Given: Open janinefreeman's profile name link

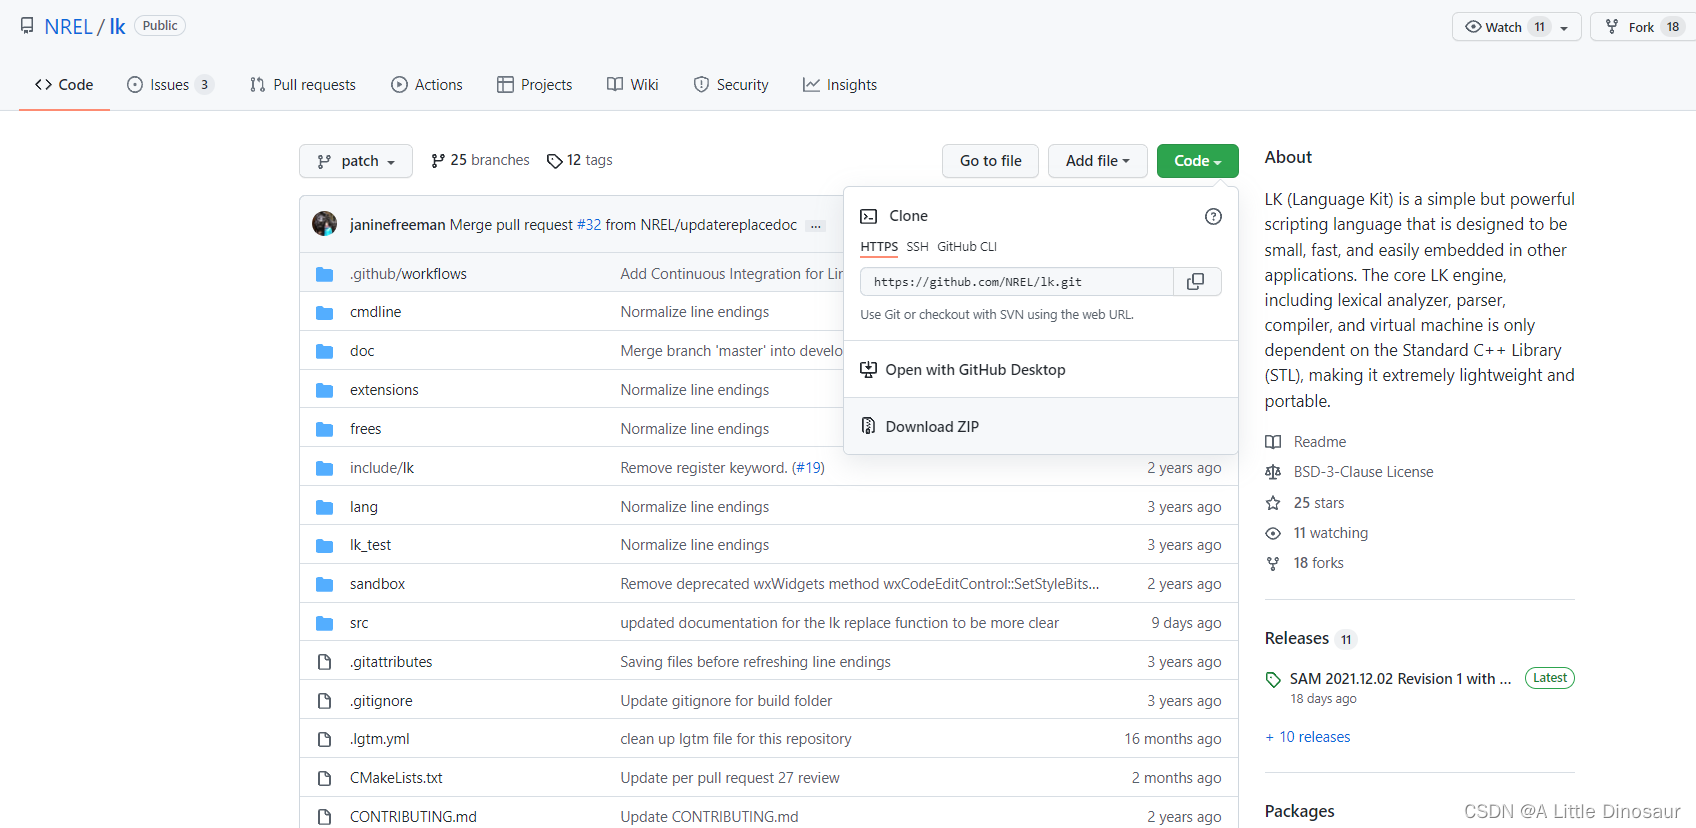Looking at the screenshot, I should pos(397,225).
